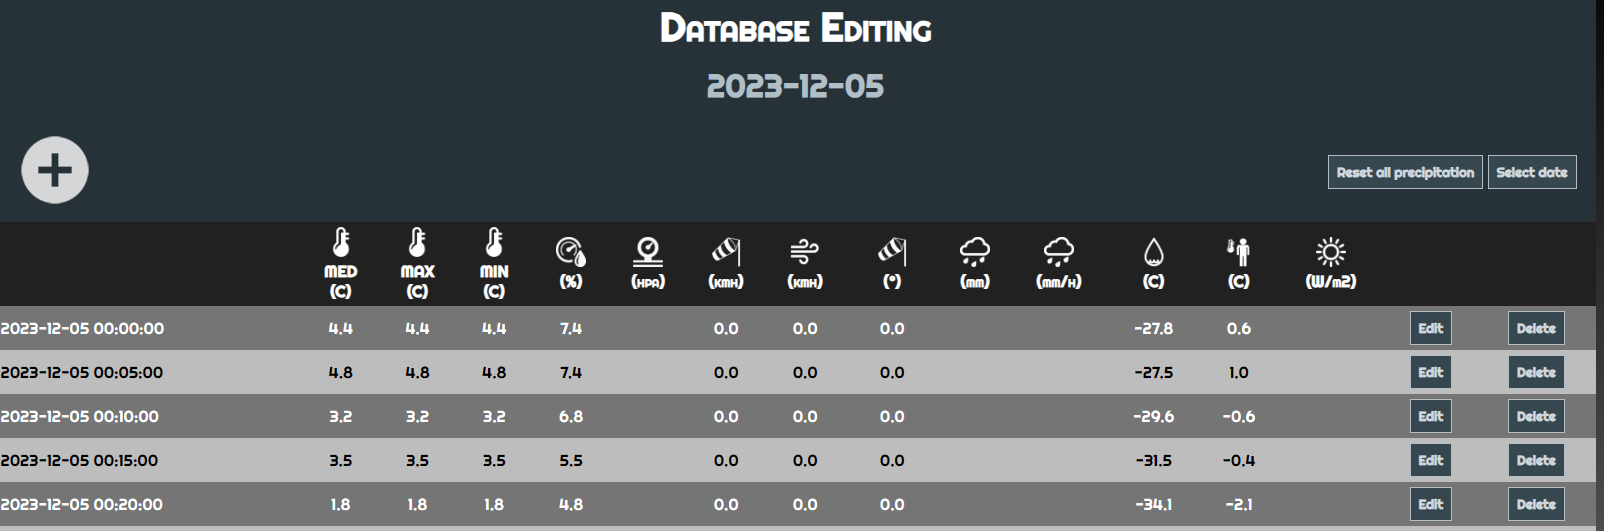Image resolution: width=1604 pixels, height=531 pixels.
Task: Select the solar radiation sun icon
Action: (1331, 252)
